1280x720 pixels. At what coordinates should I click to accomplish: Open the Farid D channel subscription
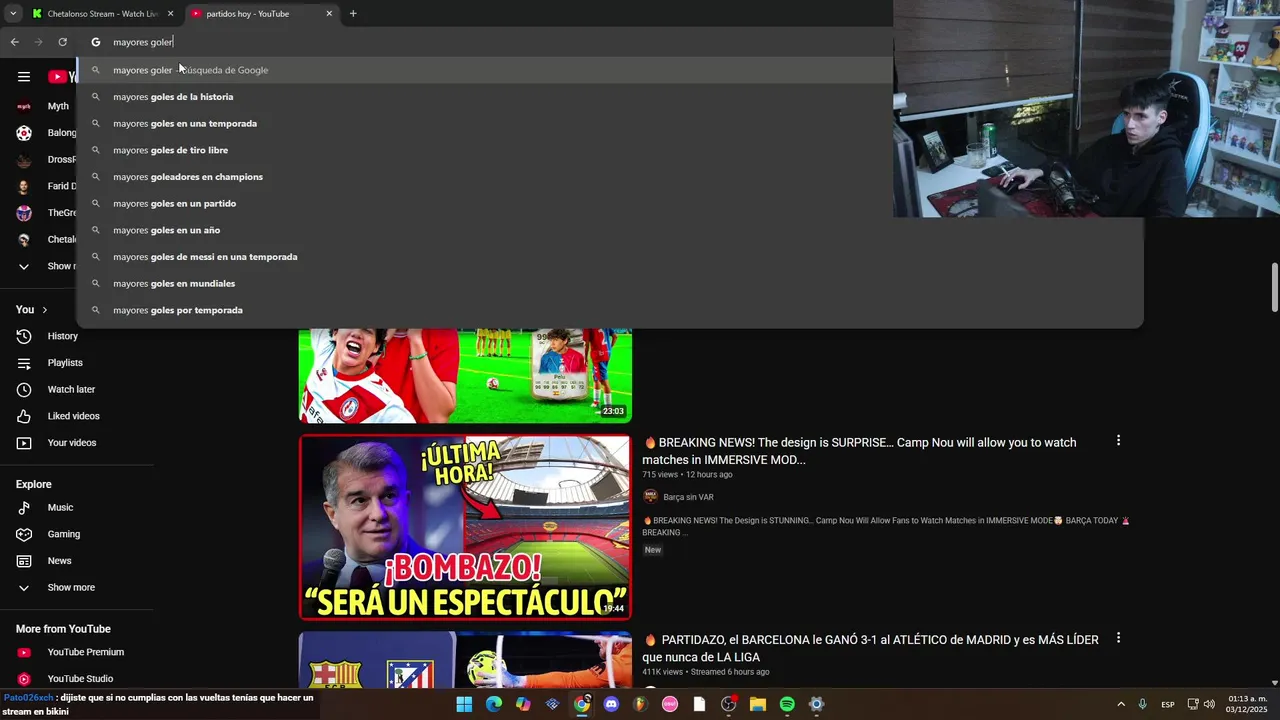point(45,186)
